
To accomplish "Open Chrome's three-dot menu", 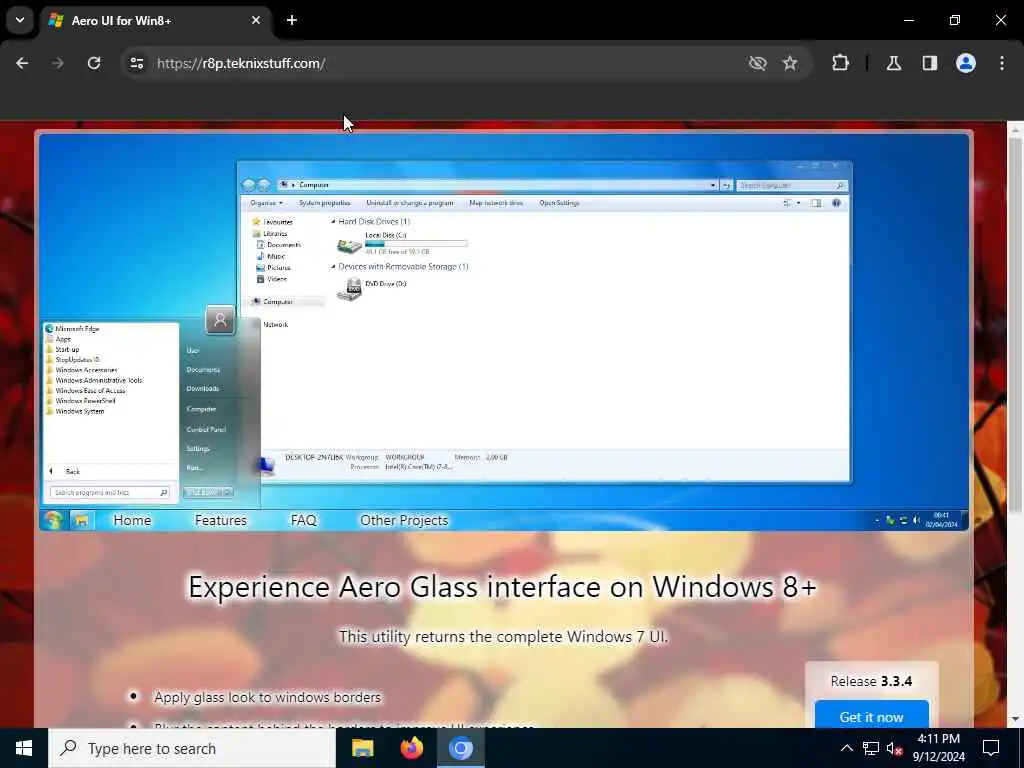I will [x=1002, y=63].
